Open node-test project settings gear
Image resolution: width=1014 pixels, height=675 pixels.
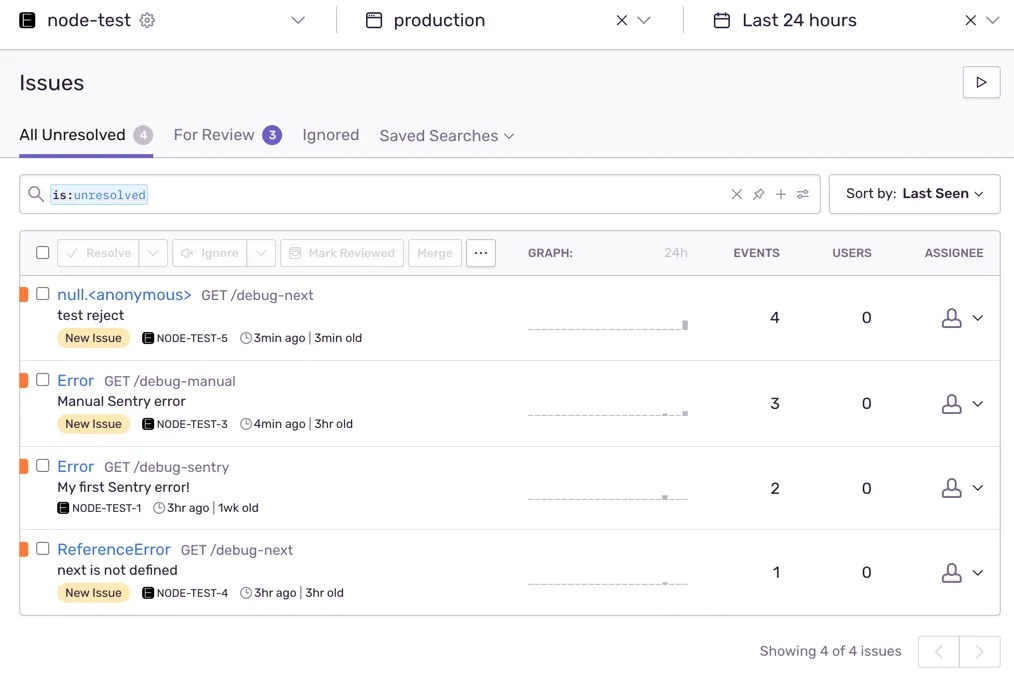147,20
